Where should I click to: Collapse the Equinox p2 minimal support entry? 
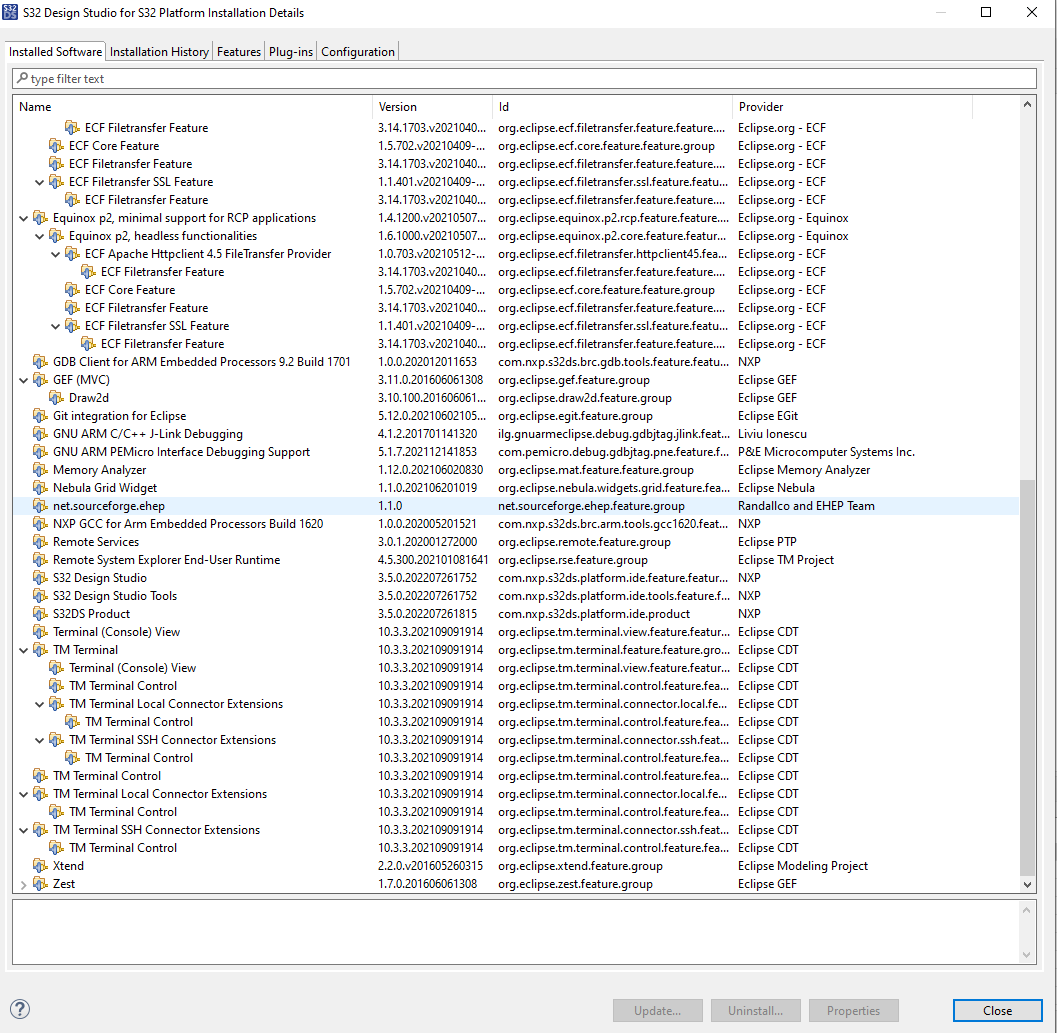pyautogui.click(x=23, y=217)
